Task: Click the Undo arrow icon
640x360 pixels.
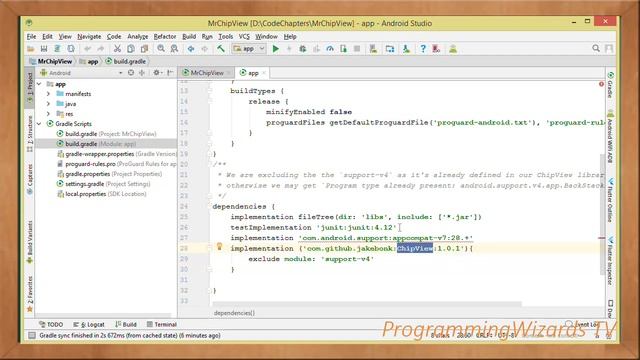Action: (x=87, y=49)
